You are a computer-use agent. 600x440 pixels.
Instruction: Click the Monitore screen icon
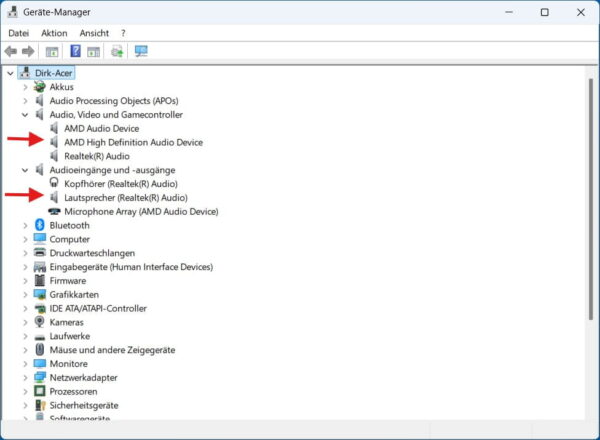[x=39, y=363]
